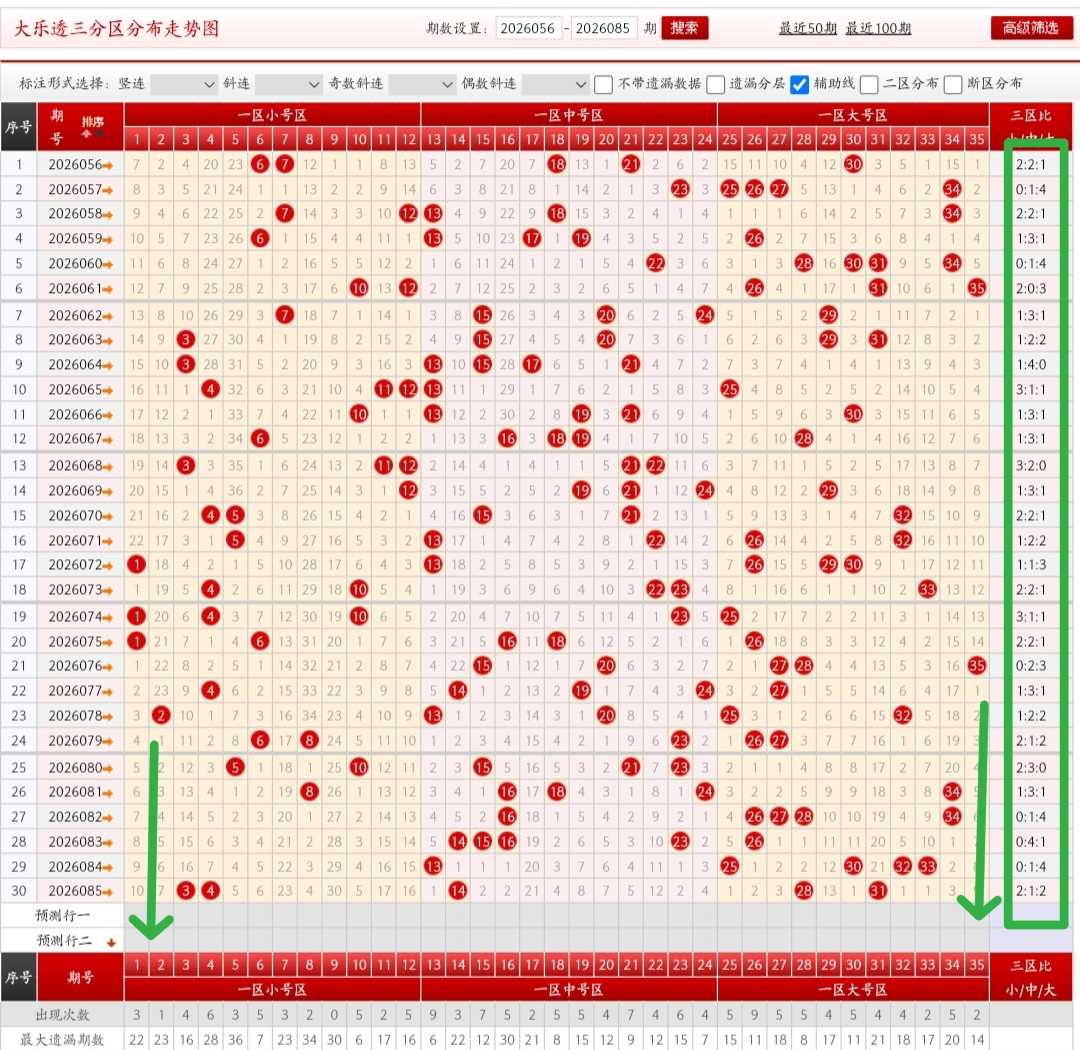1080x1050 pixels.
Task: Click the orange arrow beside period 2026085
Action: [x=108, y=892]
